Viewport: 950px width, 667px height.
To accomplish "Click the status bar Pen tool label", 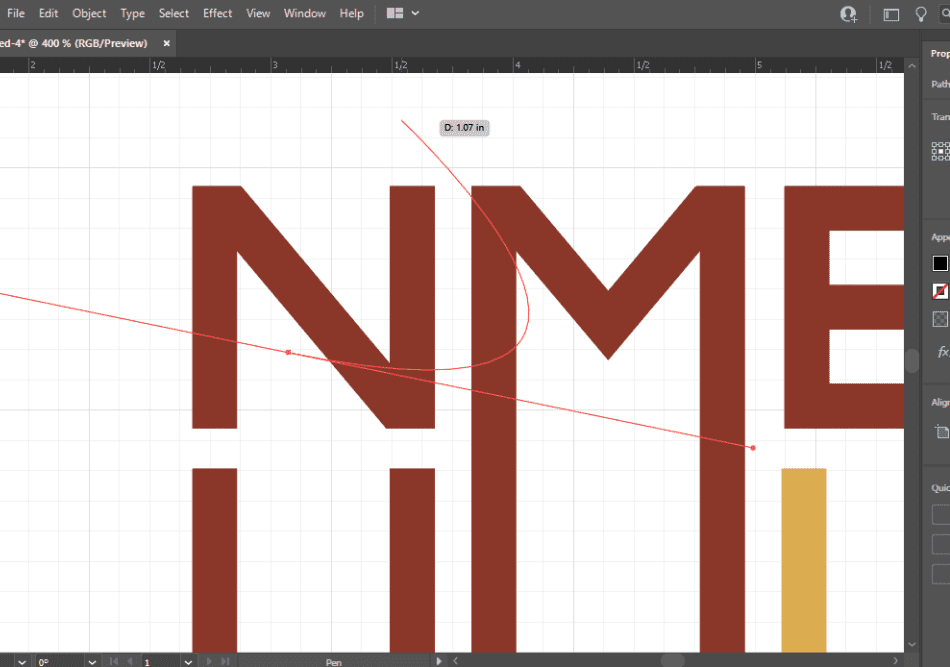I will [x=334, y=662].
